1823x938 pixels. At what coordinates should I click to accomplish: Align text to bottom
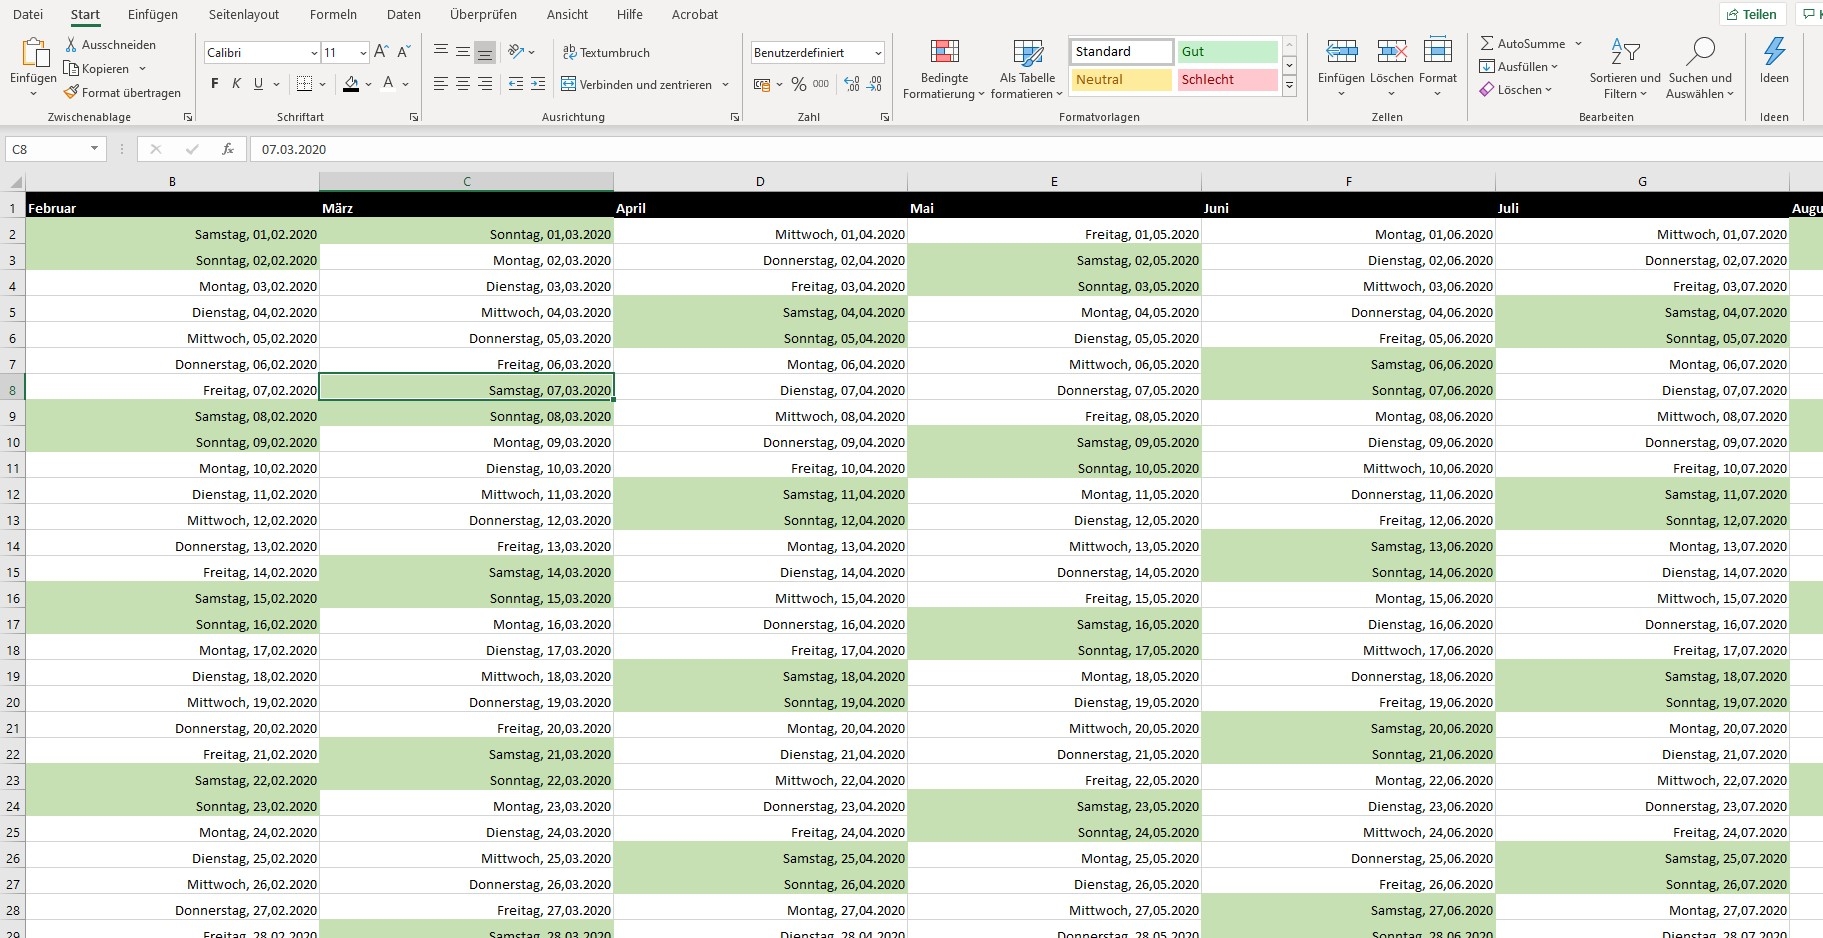(x=485, y=52)
